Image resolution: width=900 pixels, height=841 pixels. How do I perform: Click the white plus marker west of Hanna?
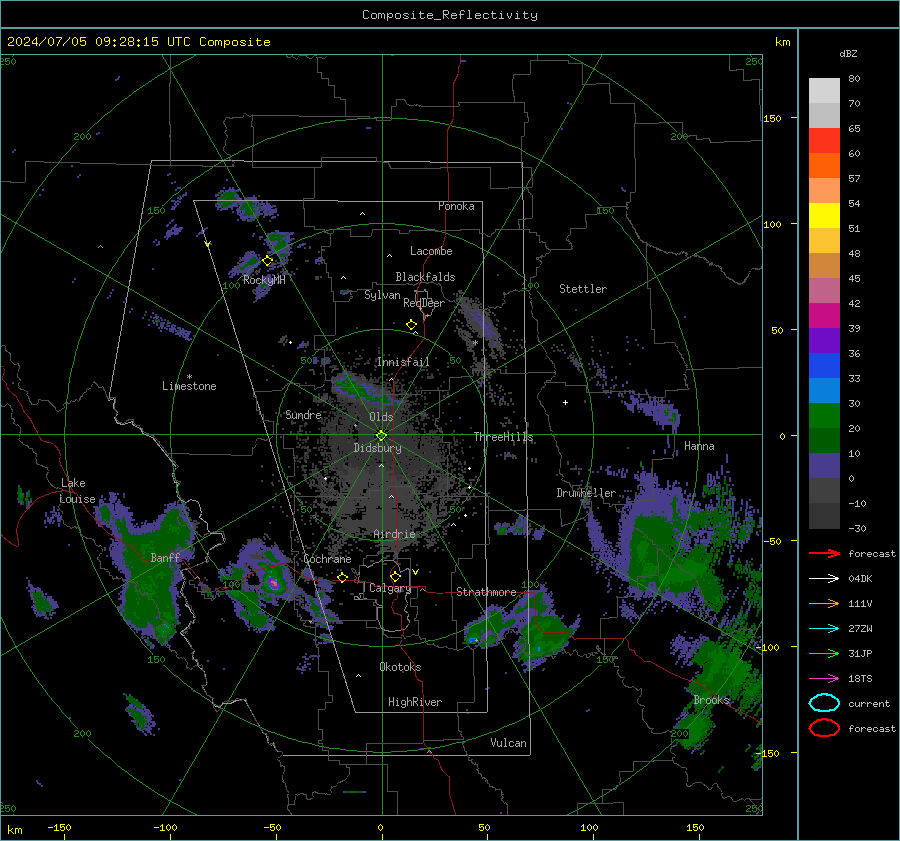pos(565,402)
